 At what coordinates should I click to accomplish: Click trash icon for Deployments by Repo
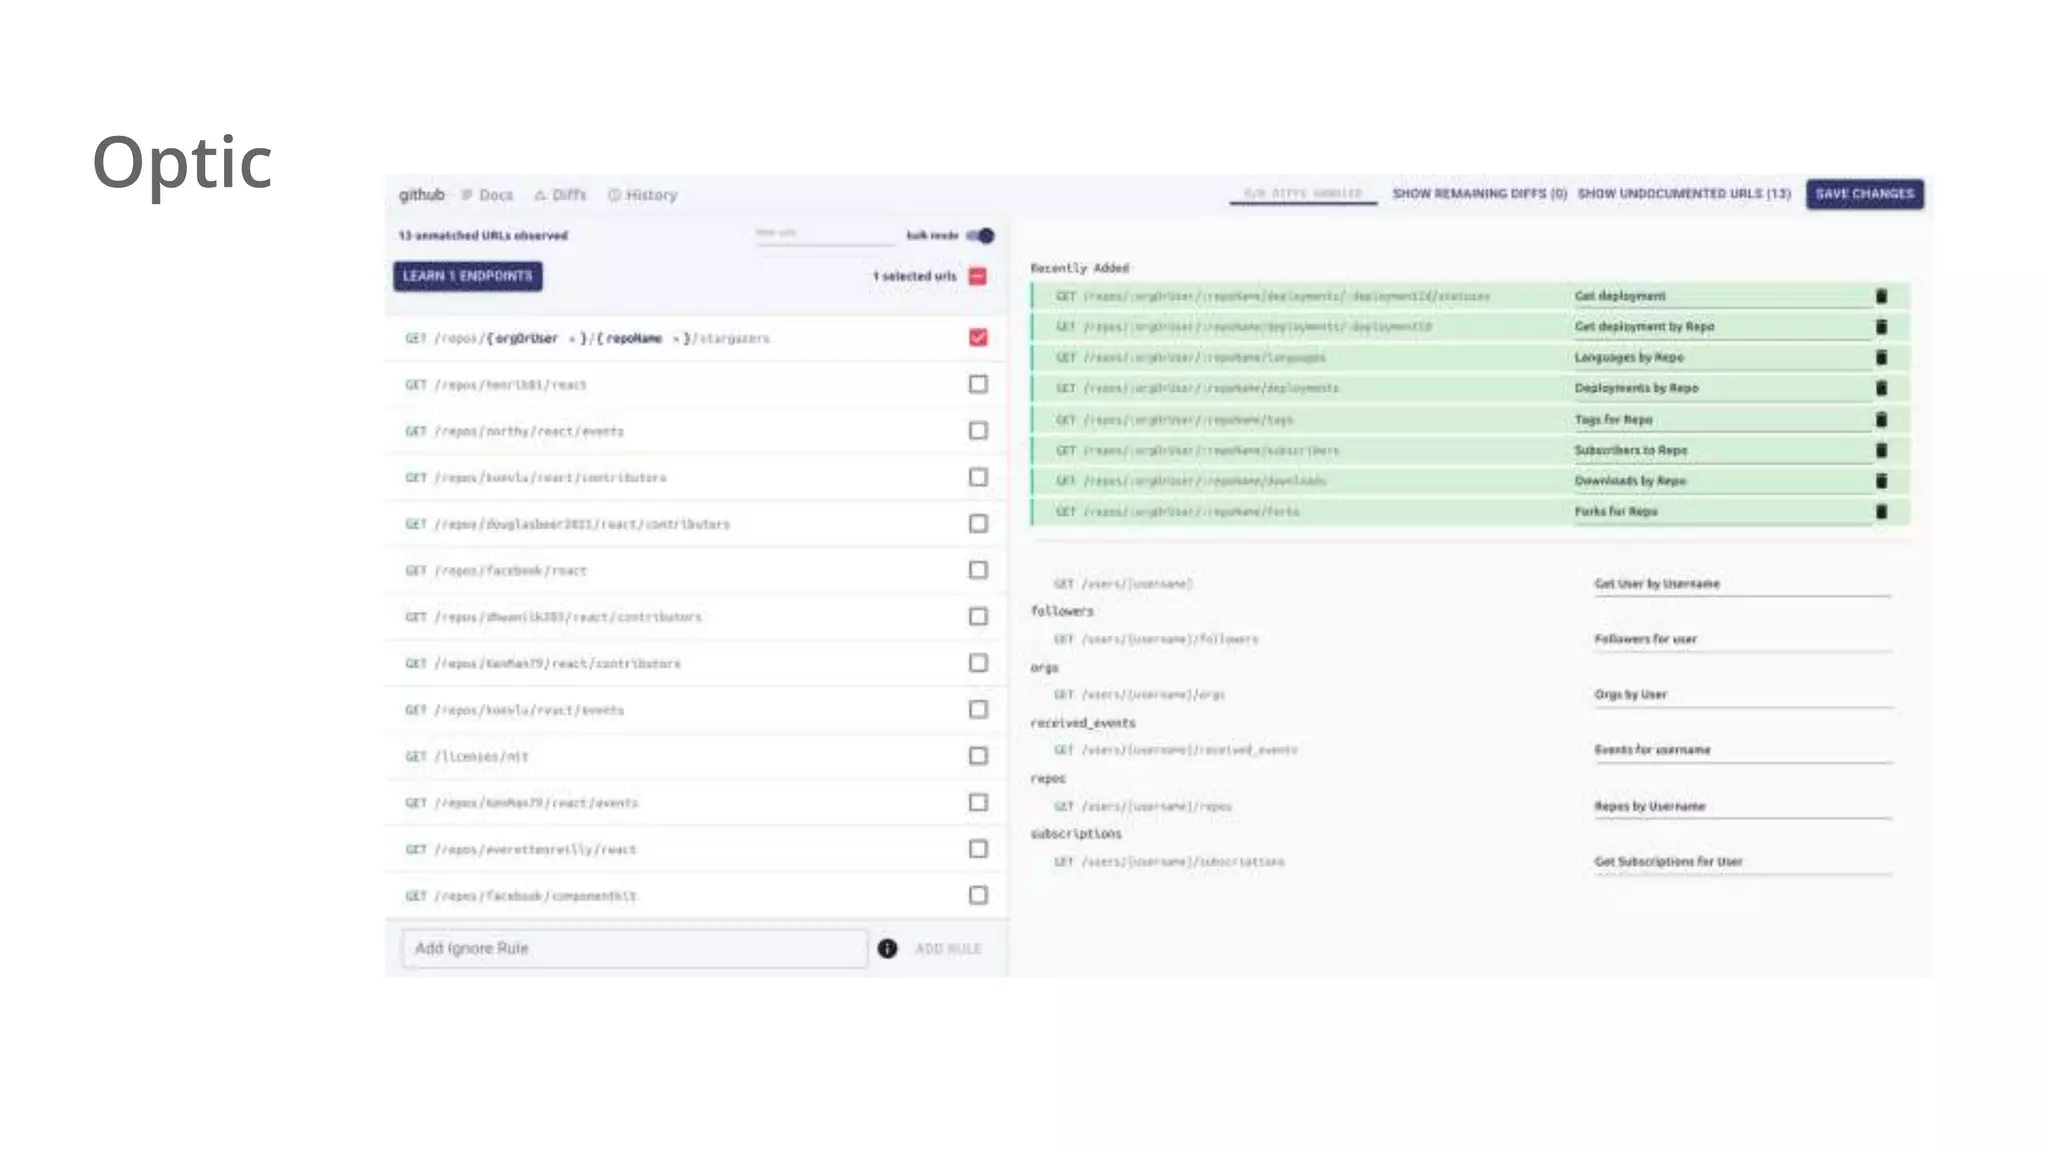(1881, 388)
